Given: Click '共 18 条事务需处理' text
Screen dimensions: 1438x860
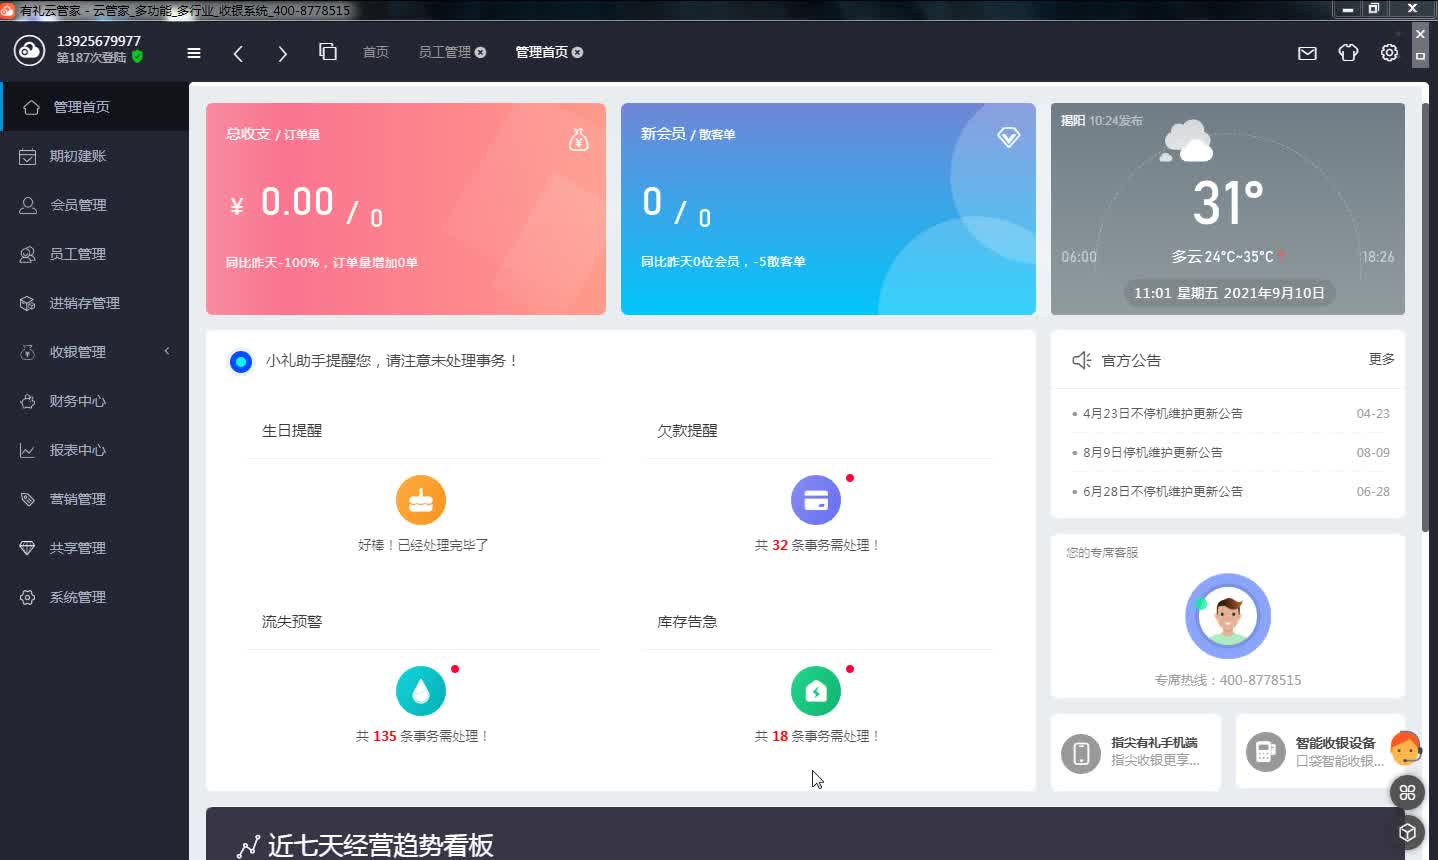Looking at the screenshot, I should (x=817, y=736).
